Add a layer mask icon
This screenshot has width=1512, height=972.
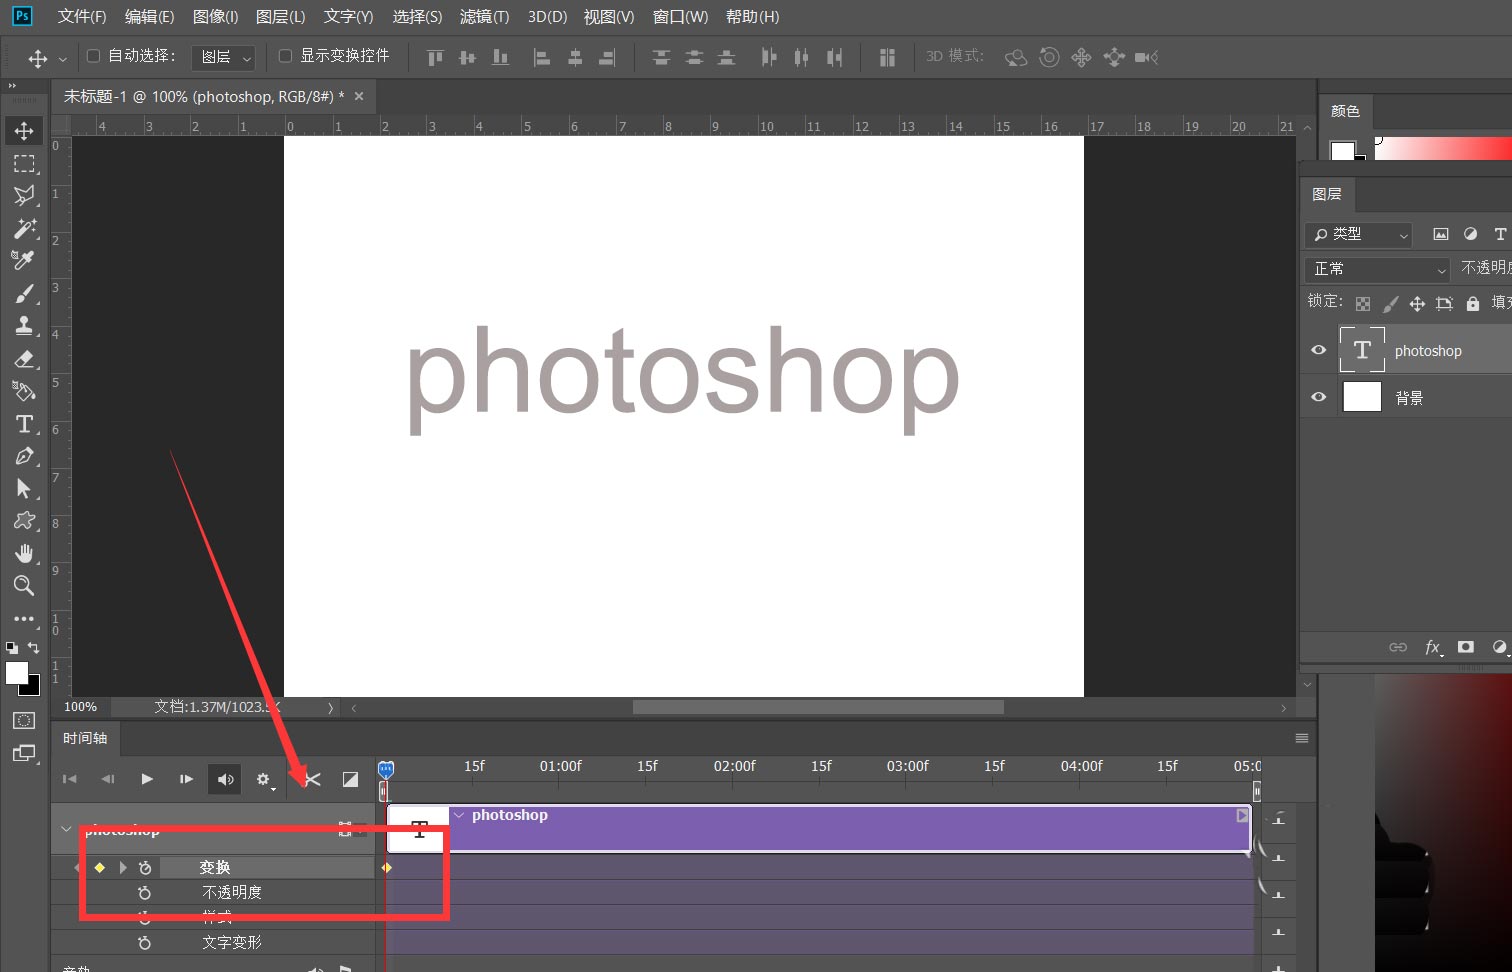coord(1466,647)
